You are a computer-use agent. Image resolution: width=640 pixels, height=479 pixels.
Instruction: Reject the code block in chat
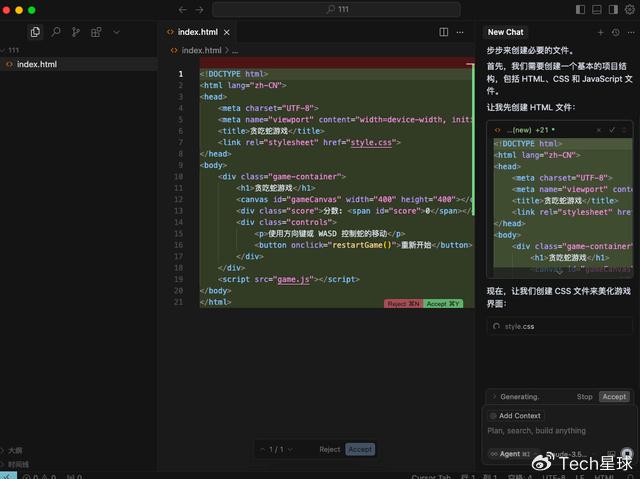[598, 130]
